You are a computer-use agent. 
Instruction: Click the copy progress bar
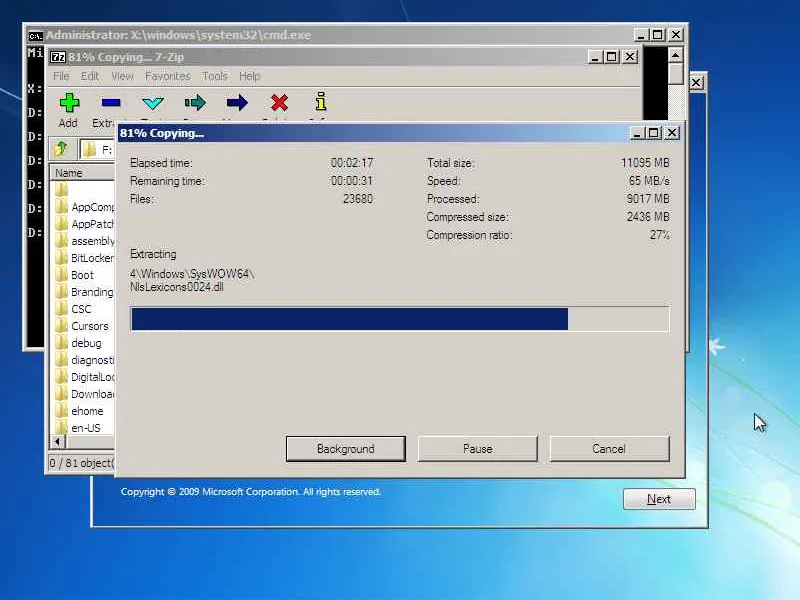pos(400,319)
